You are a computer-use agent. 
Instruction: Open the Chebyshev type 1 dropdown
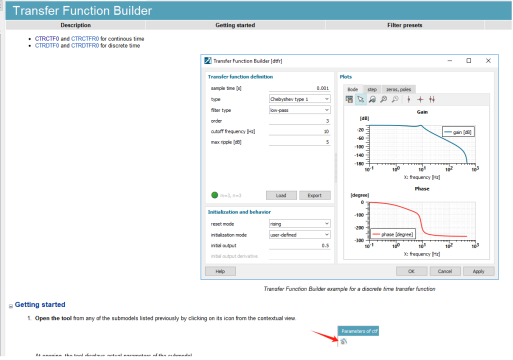point(300,99)
